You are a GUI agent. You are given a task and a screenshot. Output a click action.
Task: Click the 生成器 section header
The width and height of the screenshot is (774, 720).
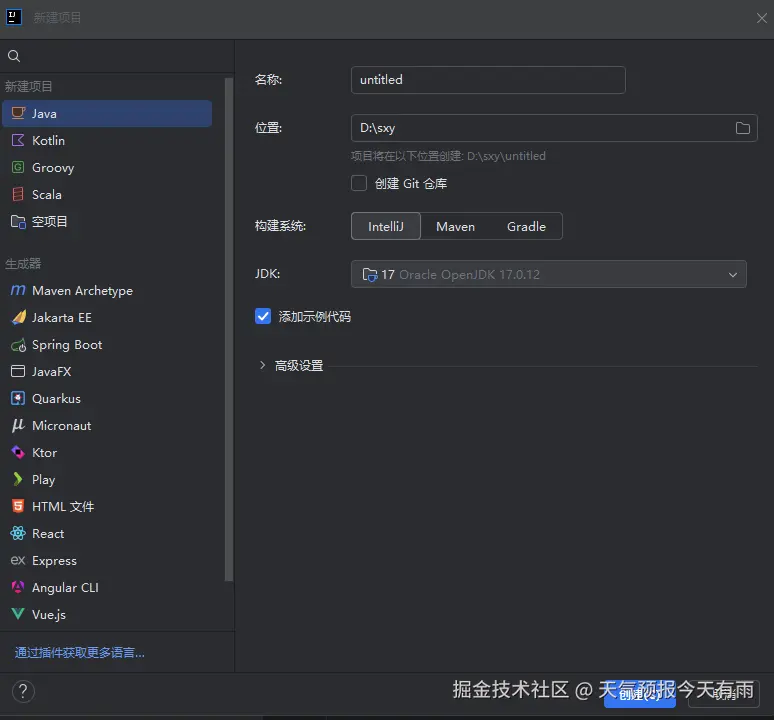point(23,264)
